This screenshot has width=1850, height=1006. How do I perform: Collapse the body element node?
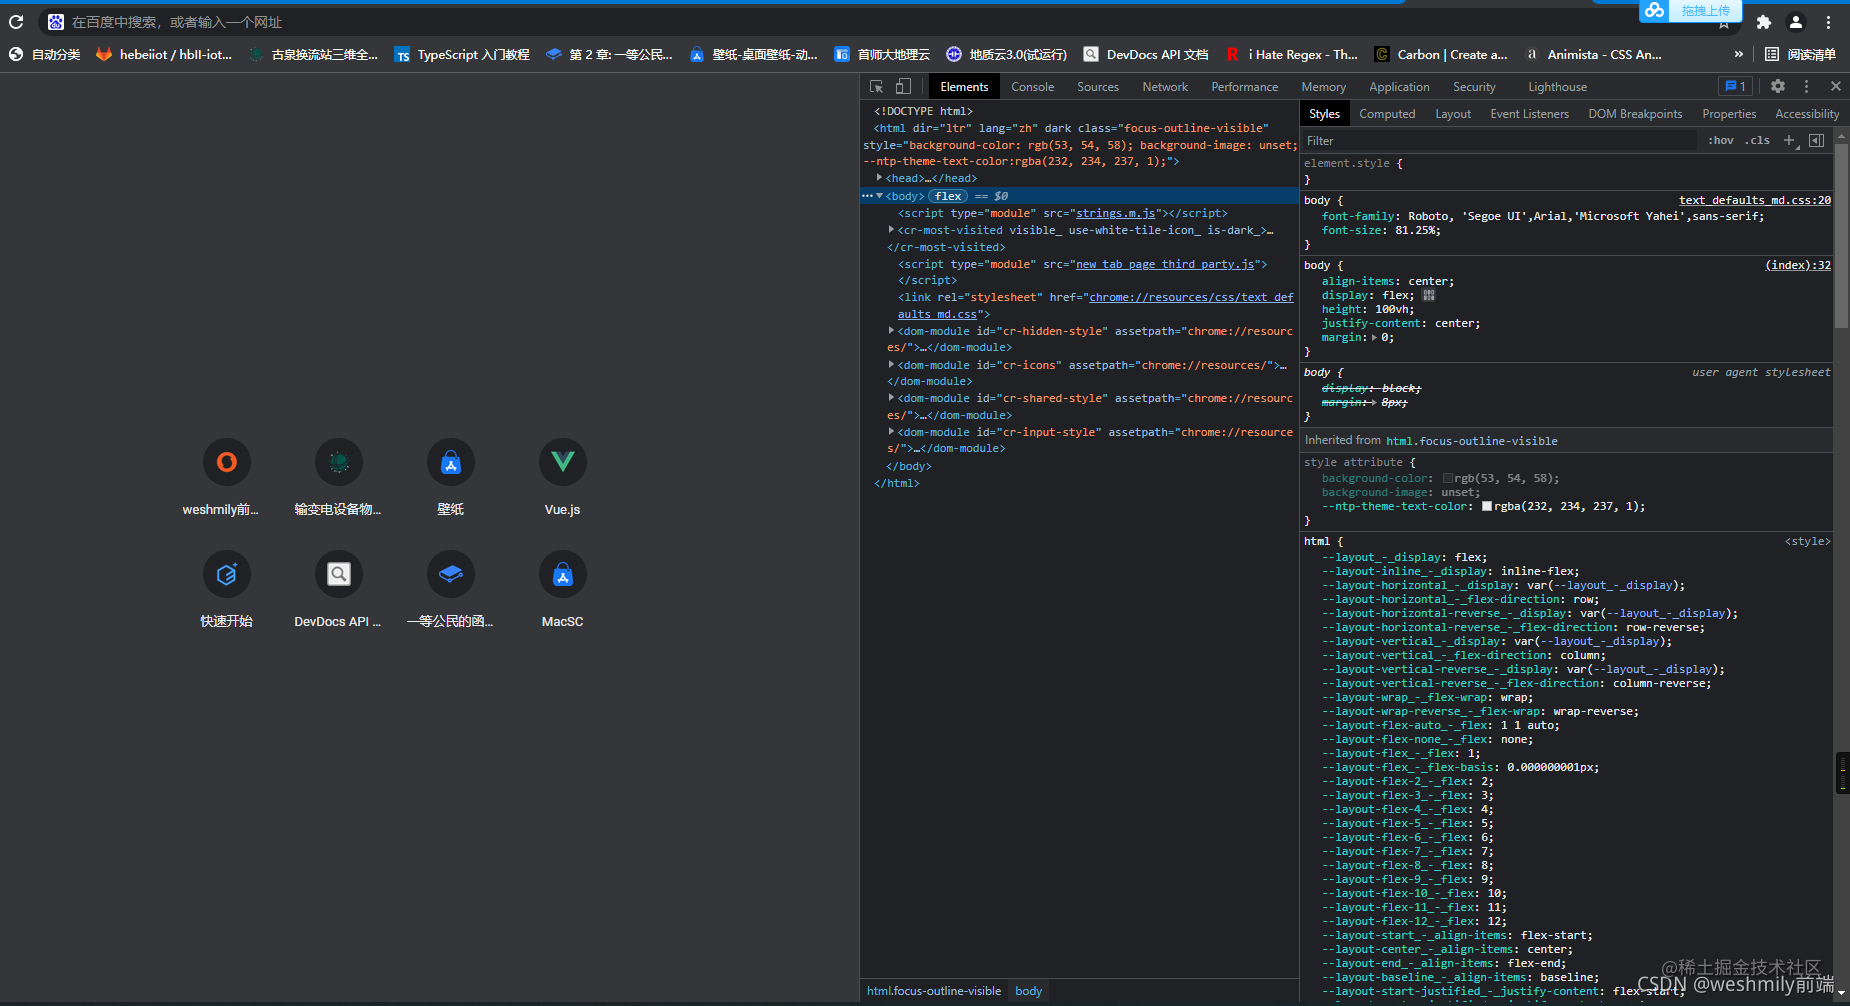point(879,196)
